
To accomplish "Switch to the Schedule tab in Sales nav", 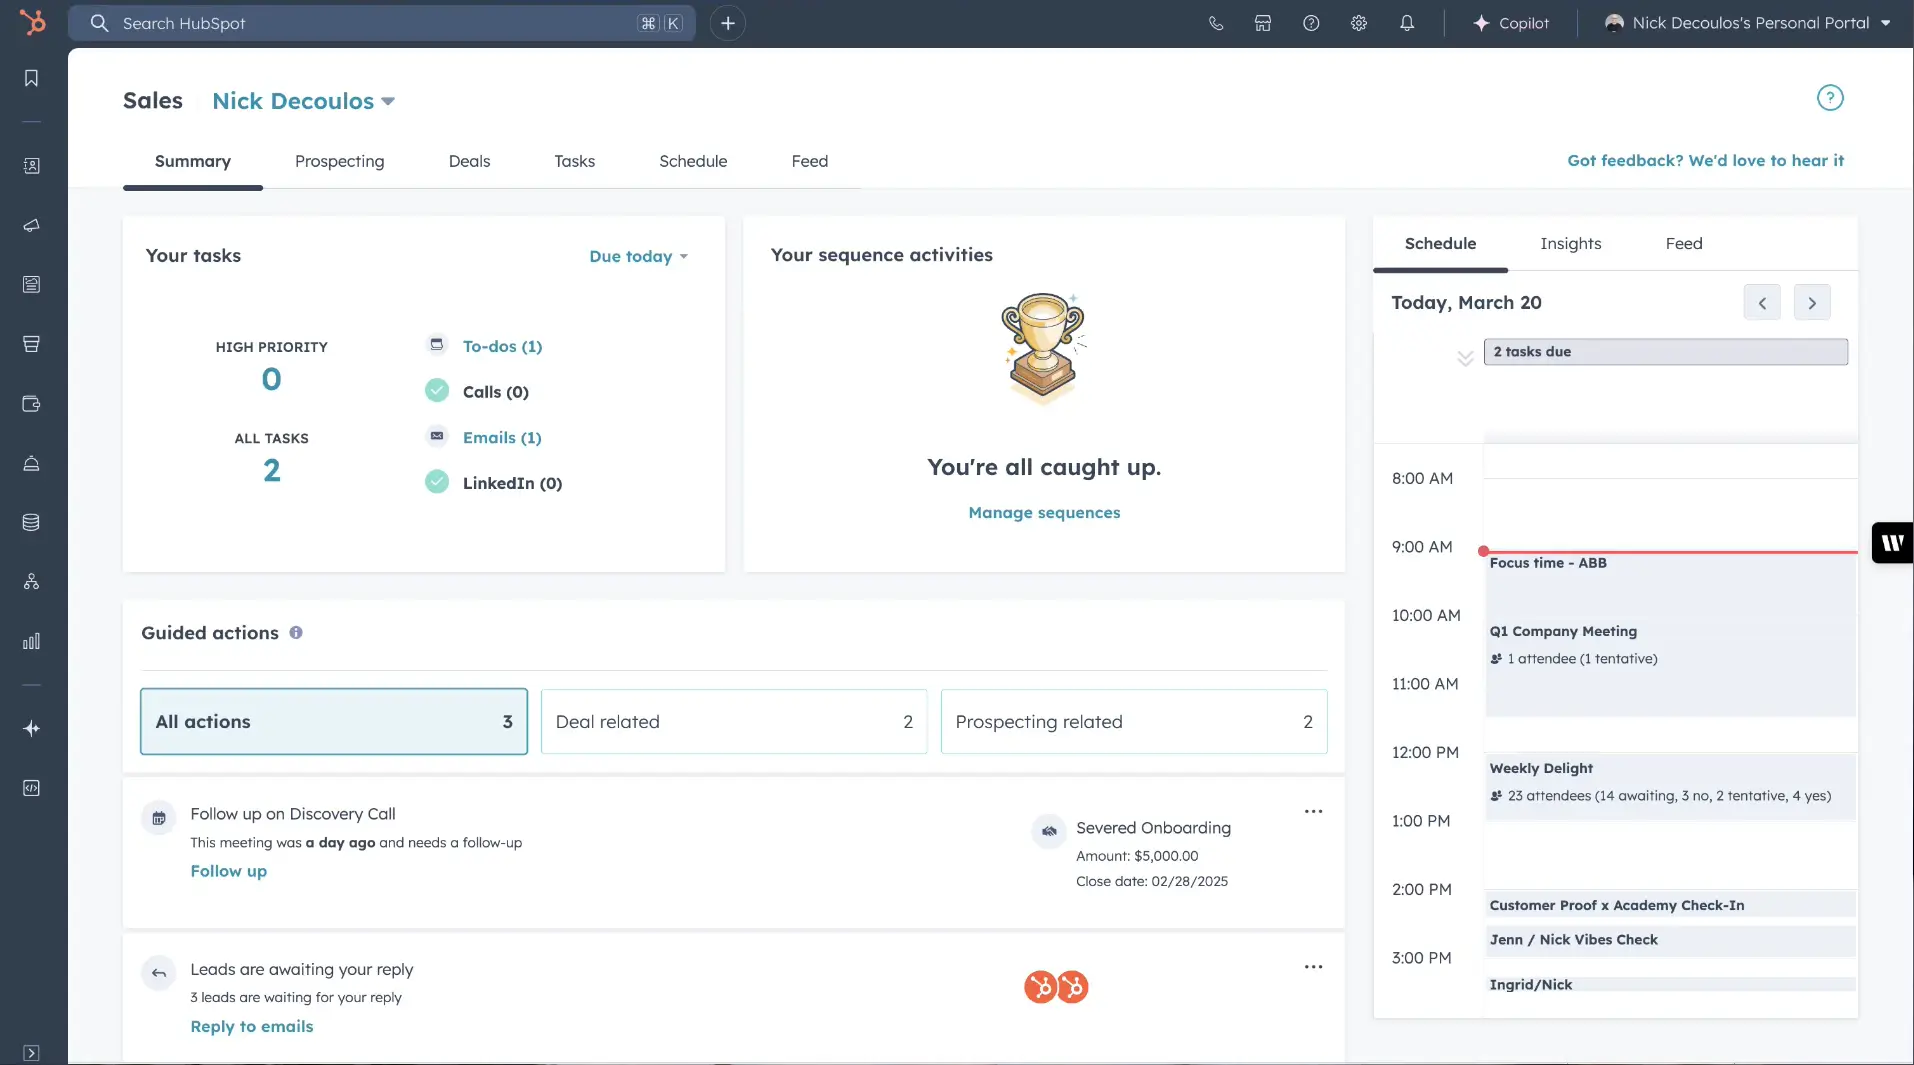I will tap(693, 161).
